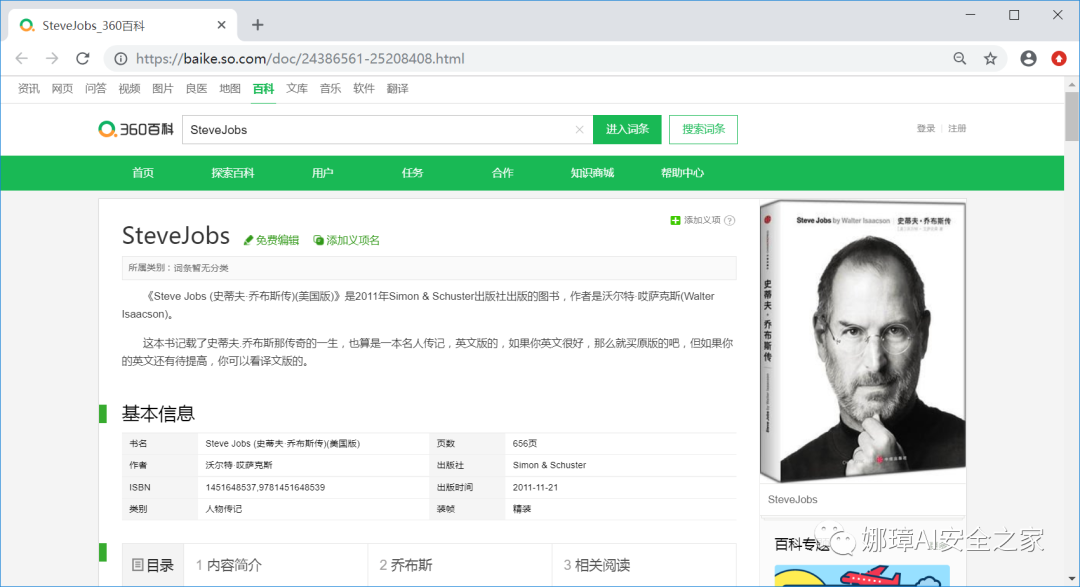Click the SteveJobs_360百科 browser tab
Screen dimensions: 1080x587
click(123, 25)
